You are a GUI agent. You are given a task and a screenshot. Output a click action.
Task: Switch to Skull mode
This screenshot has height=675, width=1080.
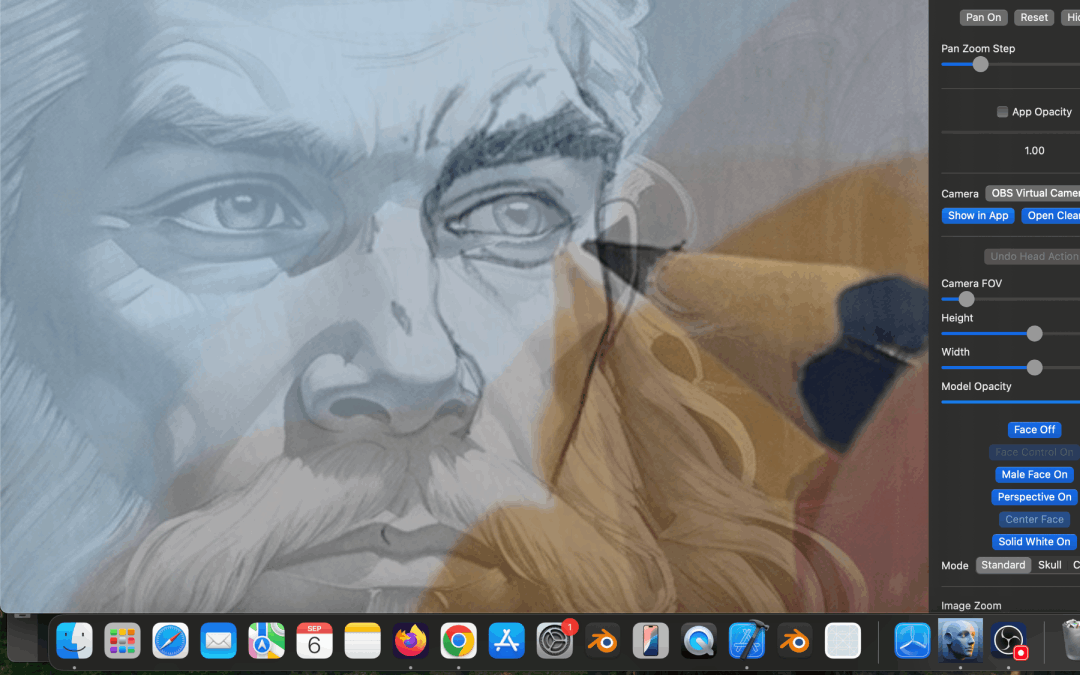pyautogui.click(x=1049, y=565)
